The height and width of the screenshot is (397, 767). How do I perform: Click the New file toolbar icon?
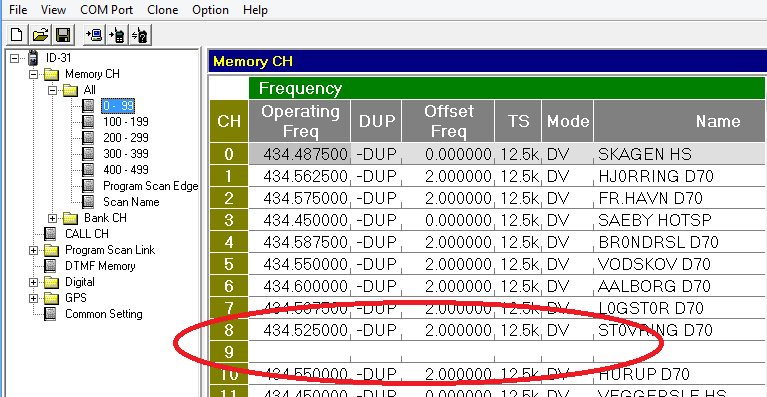click(17, 35)
